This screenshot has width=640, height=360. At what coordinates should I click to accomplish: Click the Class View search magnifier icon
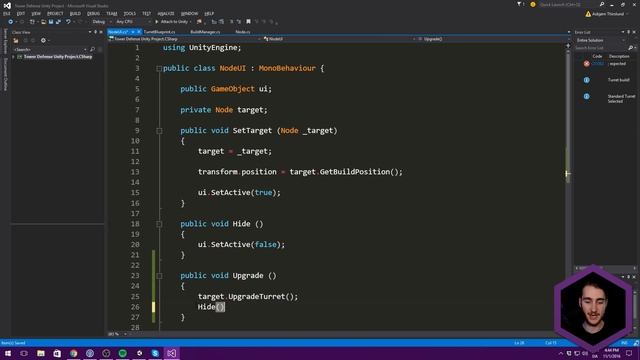click(92, 49)
